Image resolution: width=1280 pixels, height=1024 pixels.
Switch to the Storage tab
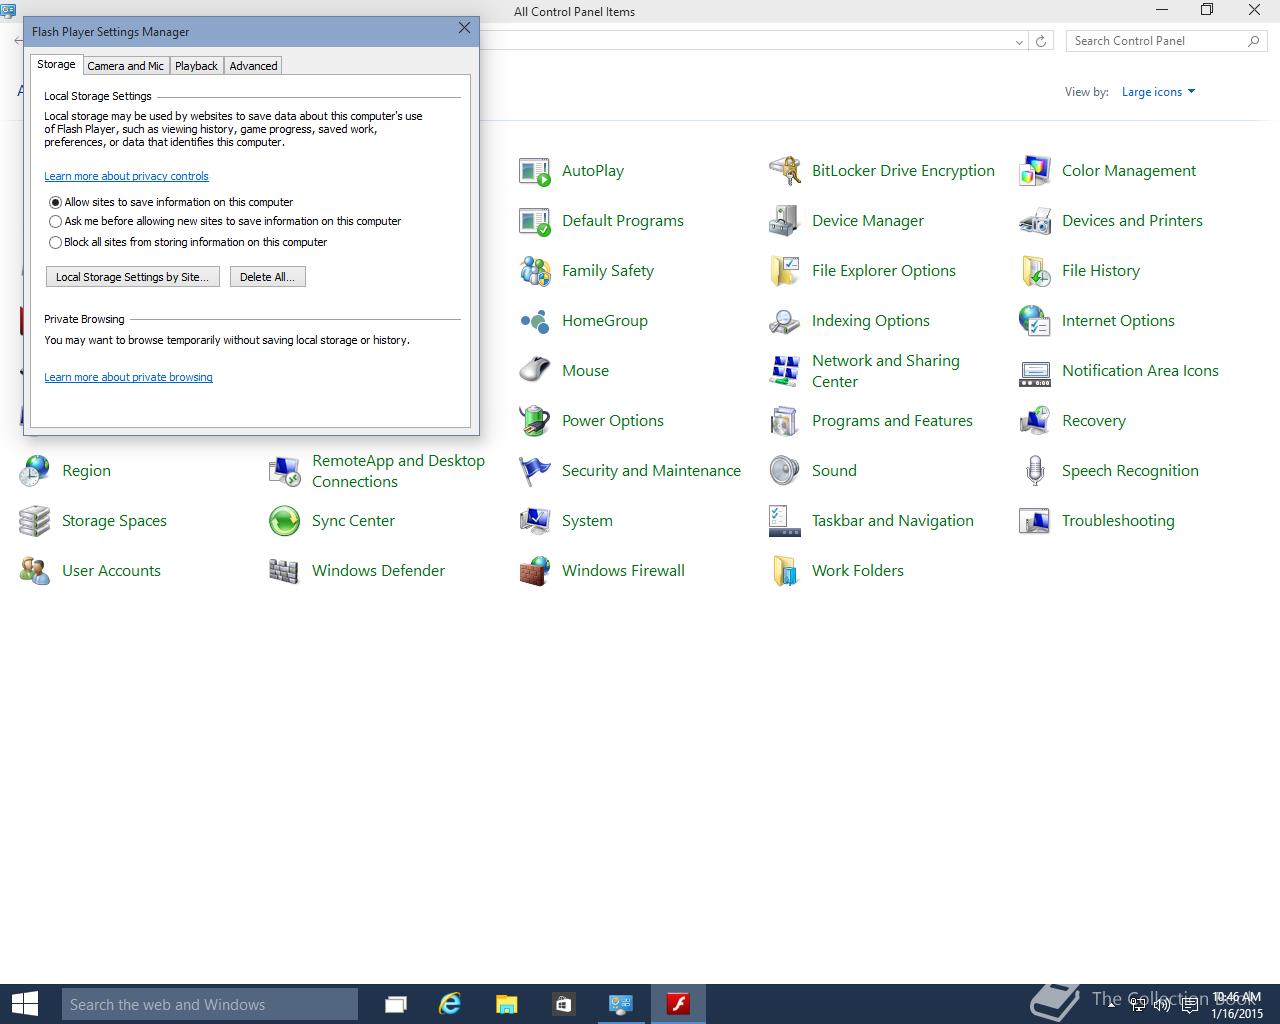tap(56, 64)
